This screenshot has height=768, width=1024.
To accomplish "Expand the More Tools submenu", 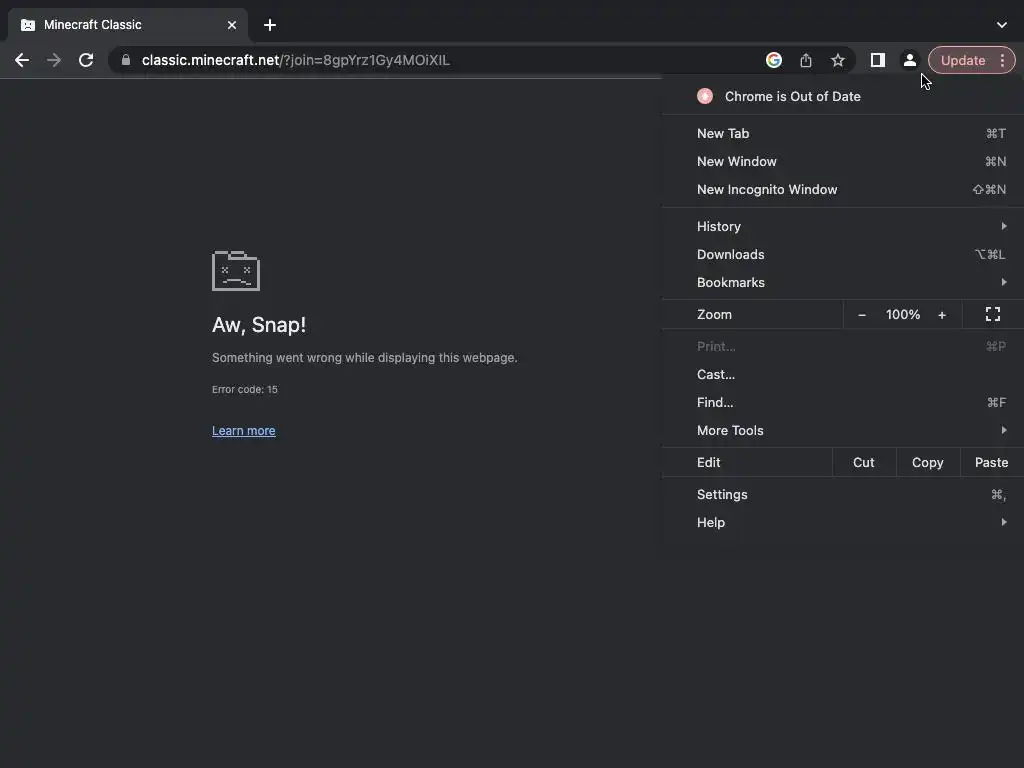I will pos(843,430).
